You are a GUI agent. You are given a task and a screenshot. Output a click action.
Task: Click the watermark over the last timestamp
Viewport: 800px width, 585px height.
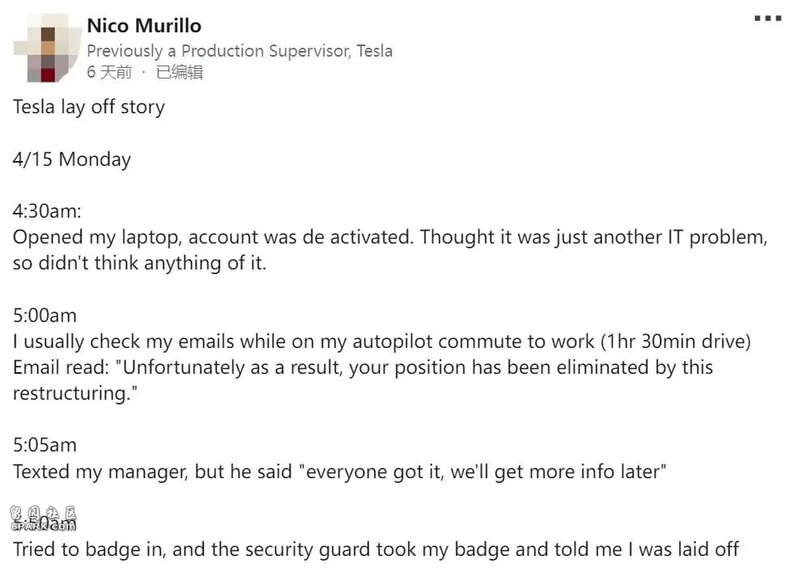(43, 518)
